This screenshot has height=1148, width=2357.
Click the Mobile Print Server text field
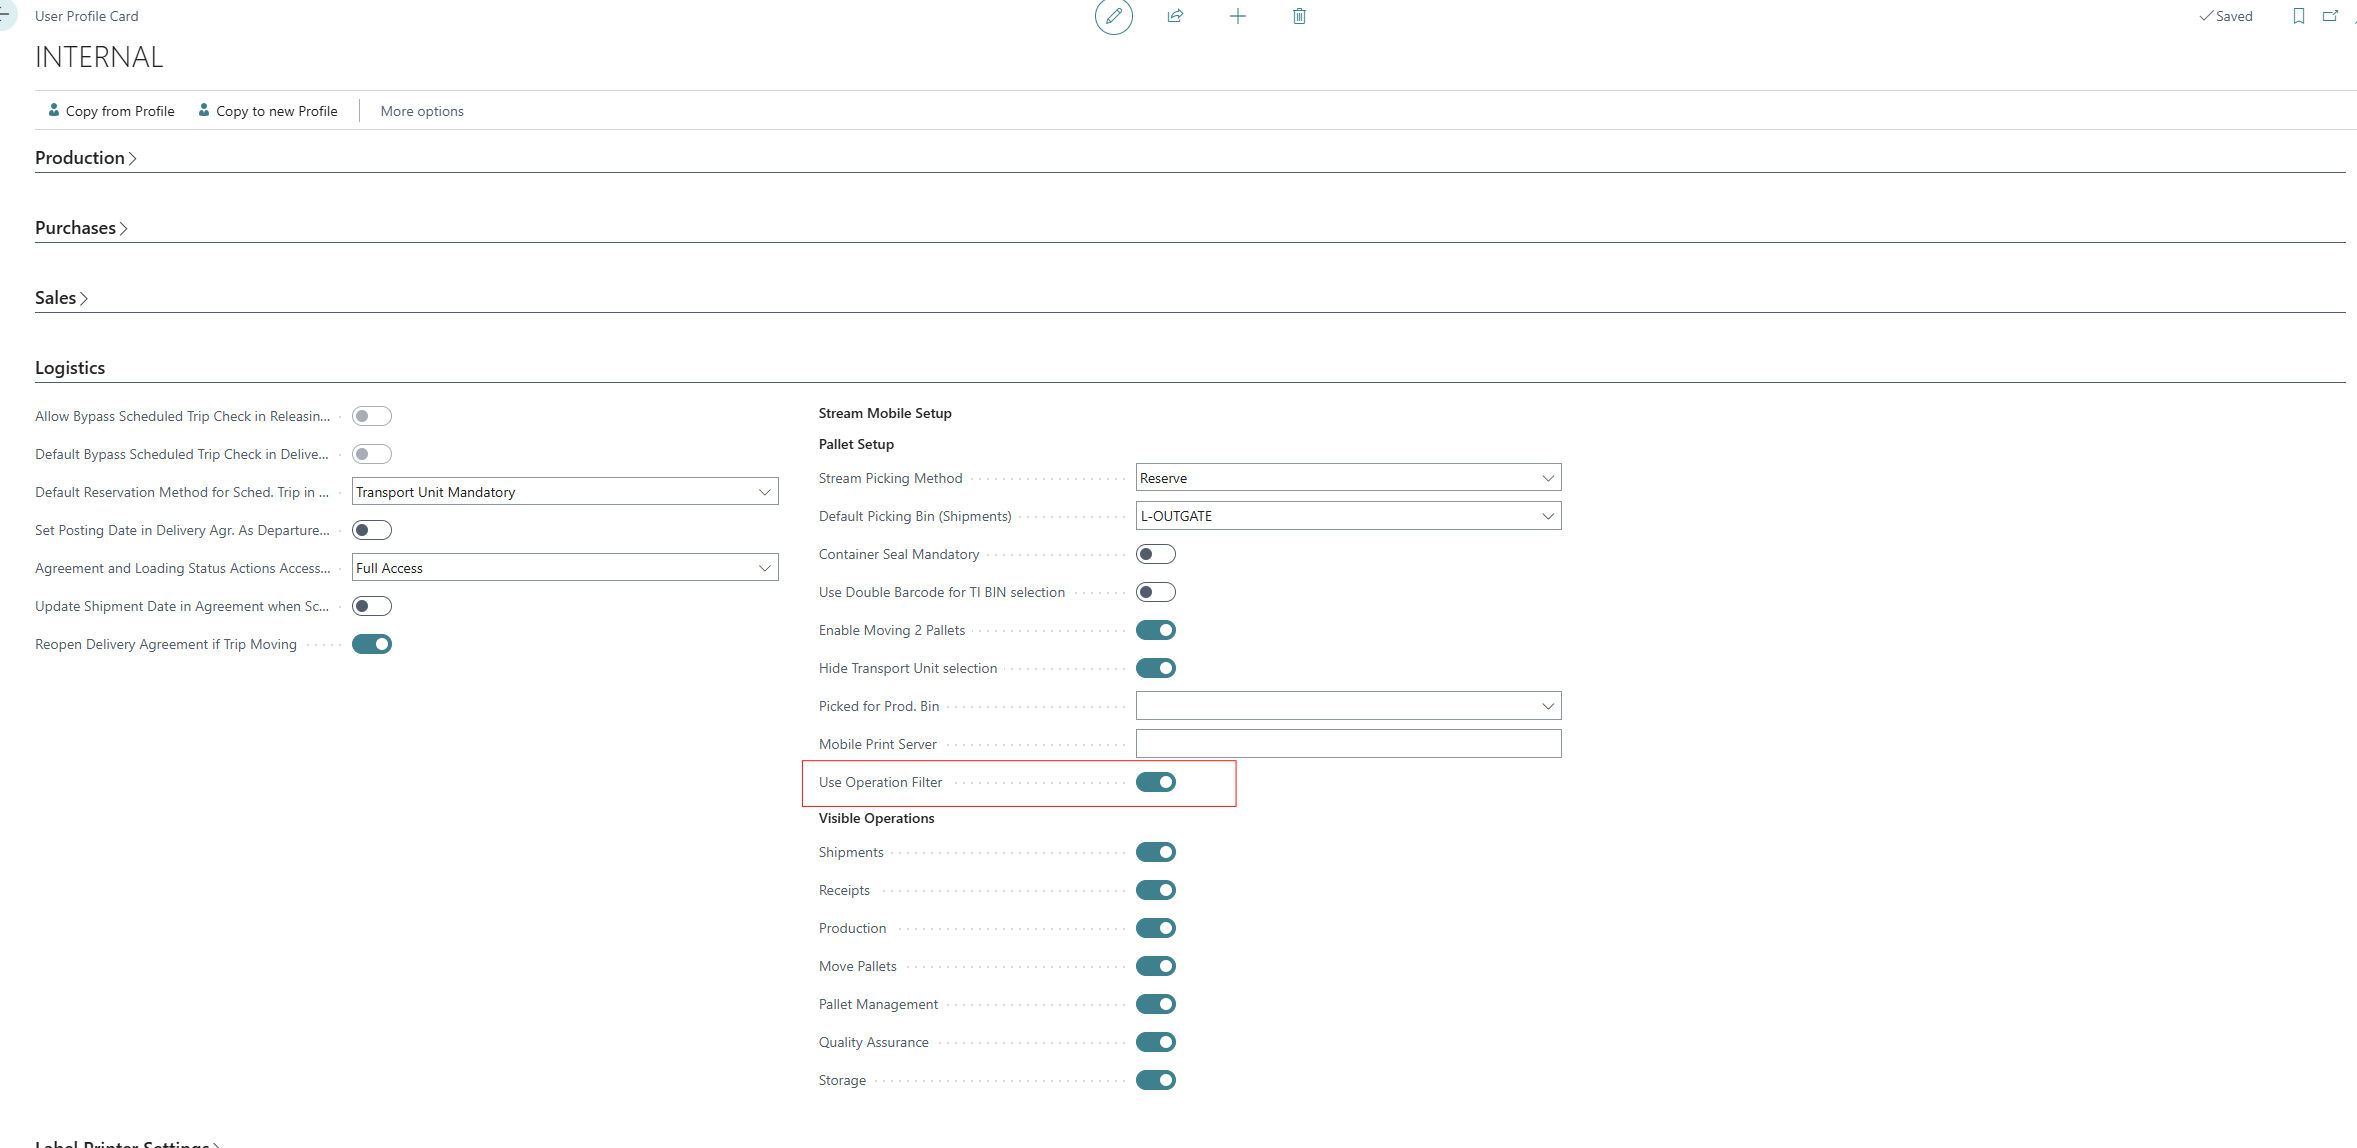point(1347,744)
